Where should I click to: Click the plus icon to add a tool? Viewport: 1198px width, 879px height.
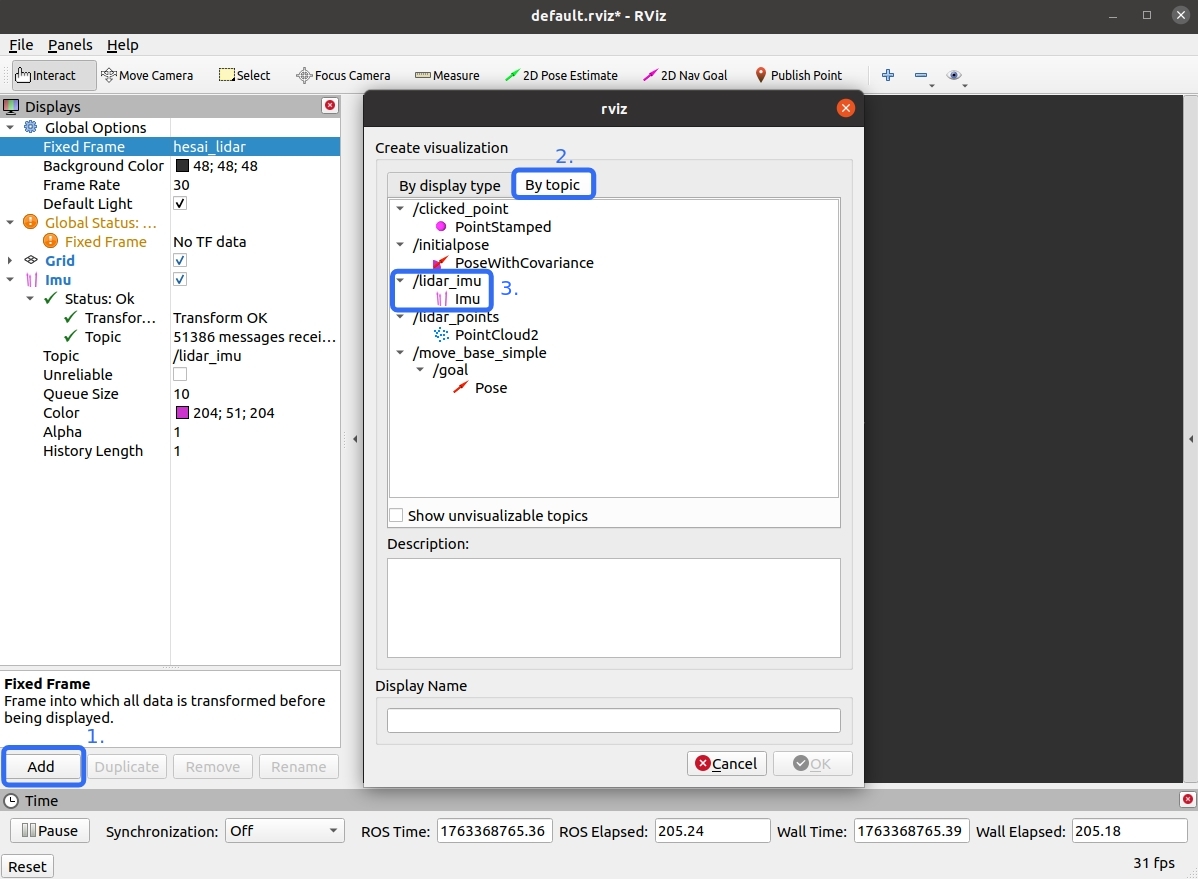[888, 75]
